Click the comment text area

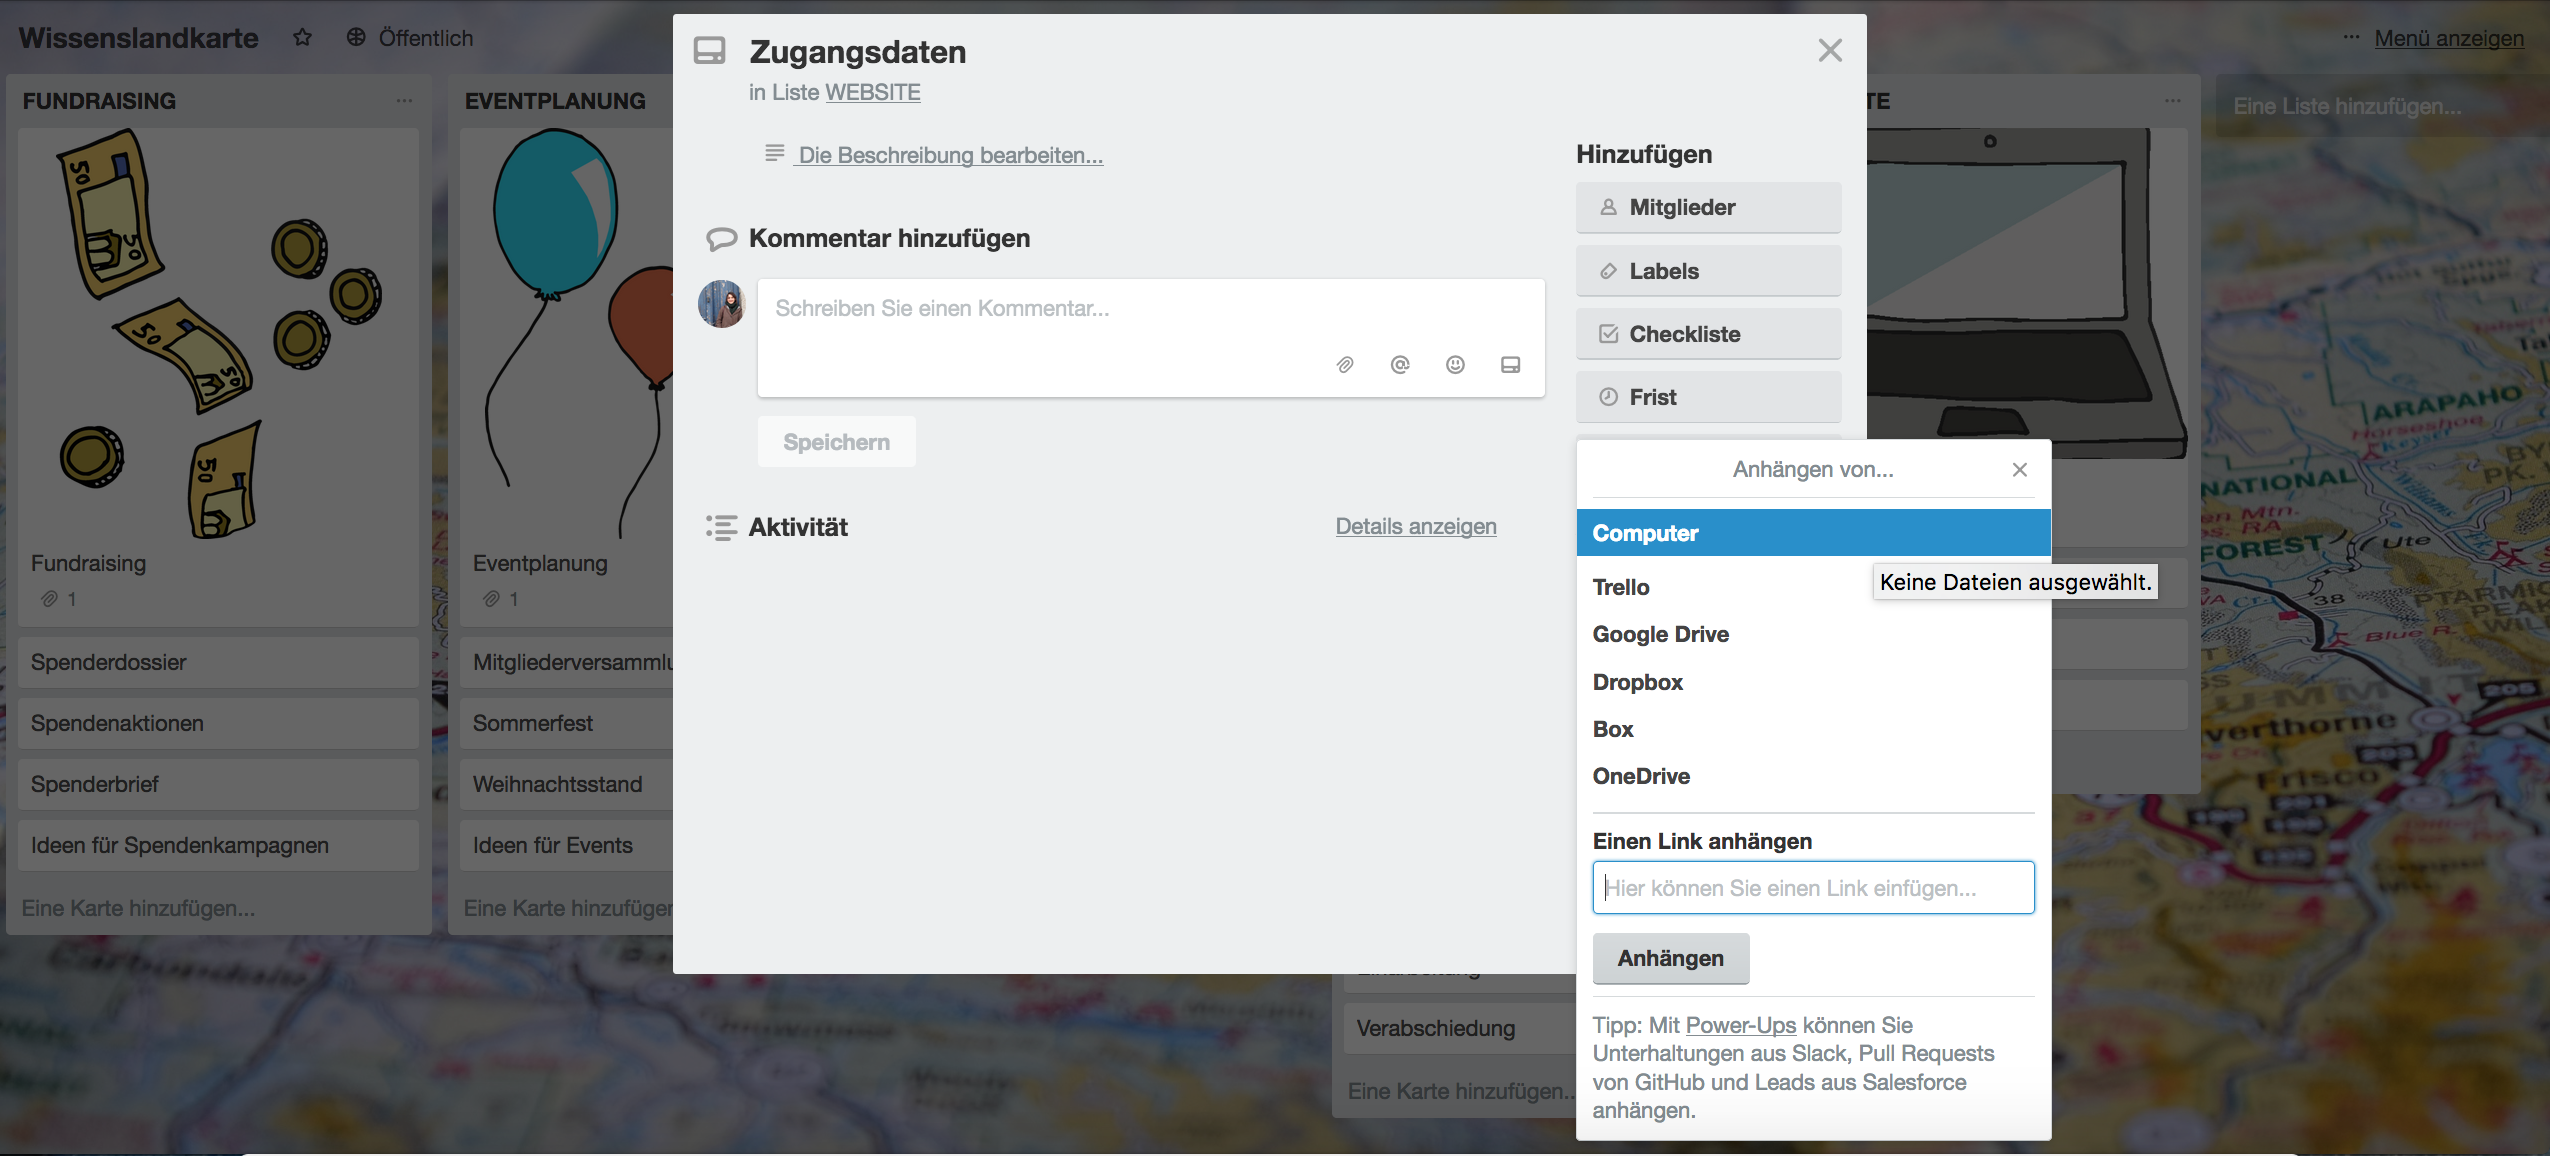coord(1151,338)
